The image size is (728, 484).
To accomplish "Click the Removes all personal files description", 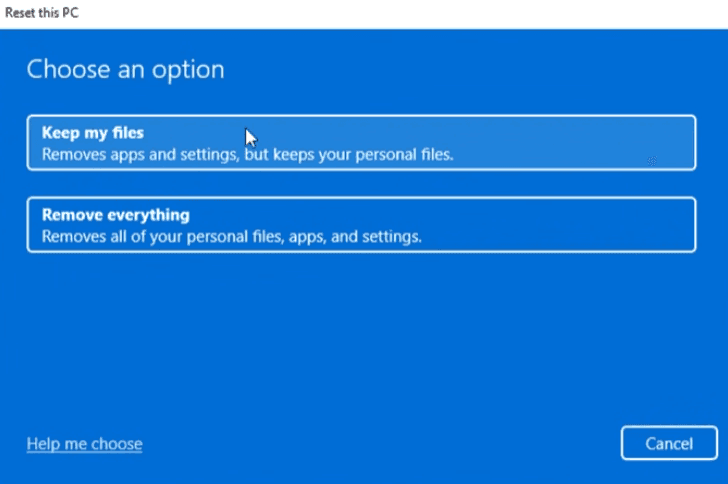I will click(232, 236).
